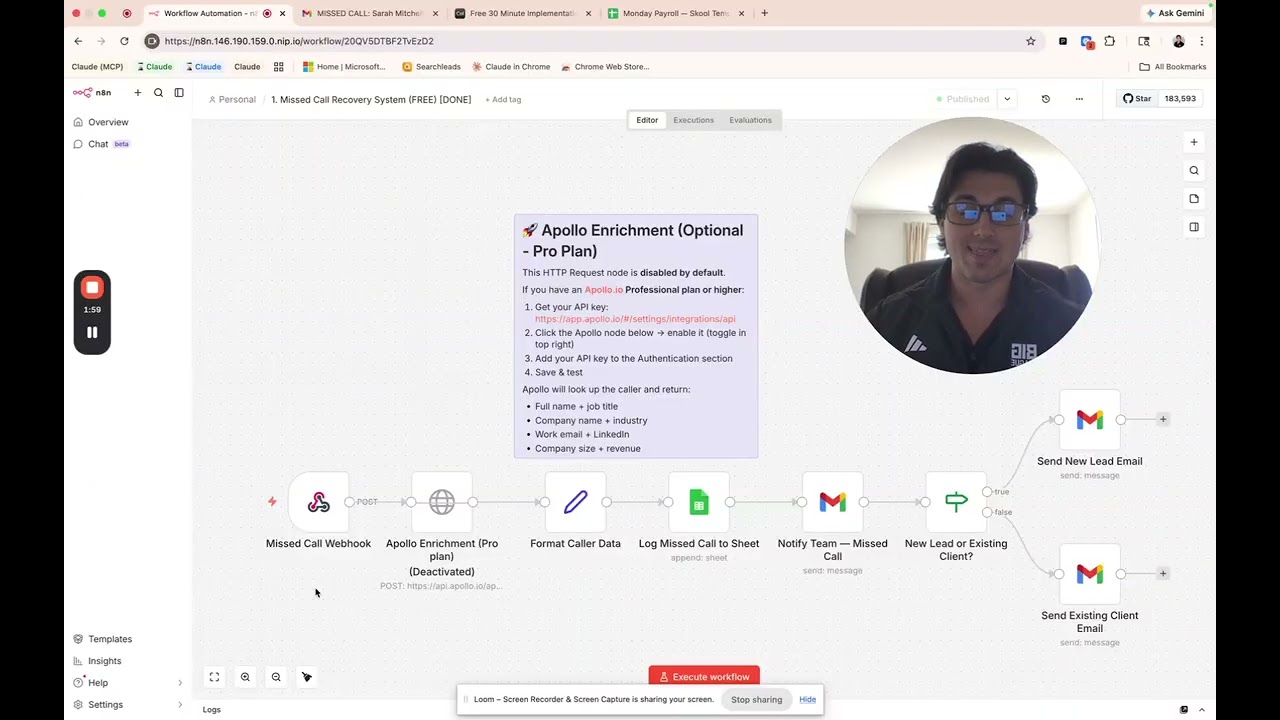1280x720 pixels.
Task: Add a sticky note from right toolbar
Action: click(x=1194, y=199)
